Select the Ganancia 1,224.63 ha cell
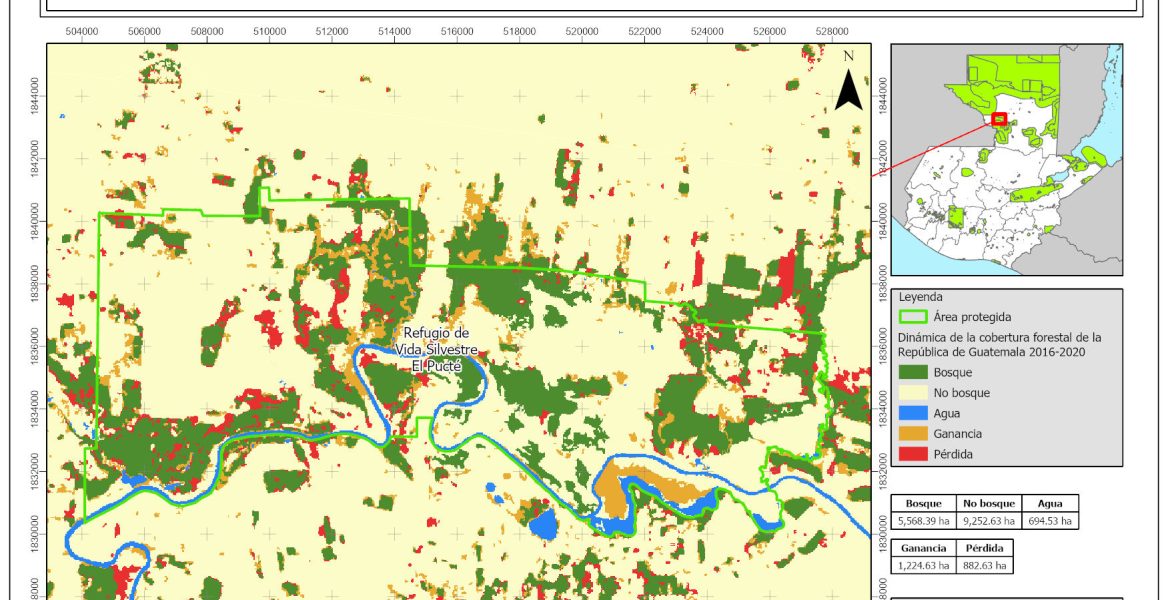The height and width of the screenshot is (600, 1170). [x=922, y=565]
